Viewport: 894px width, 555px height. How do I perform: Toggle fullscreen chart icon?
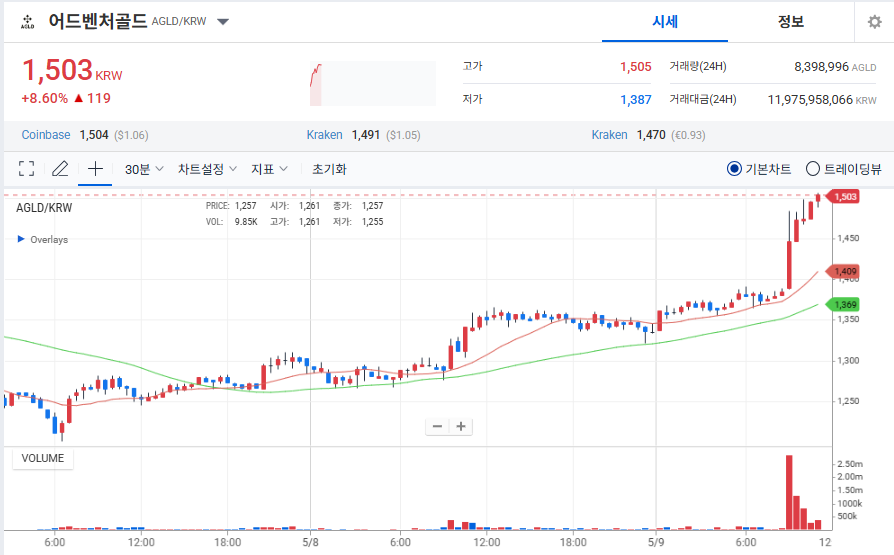[x=26, y=169]
